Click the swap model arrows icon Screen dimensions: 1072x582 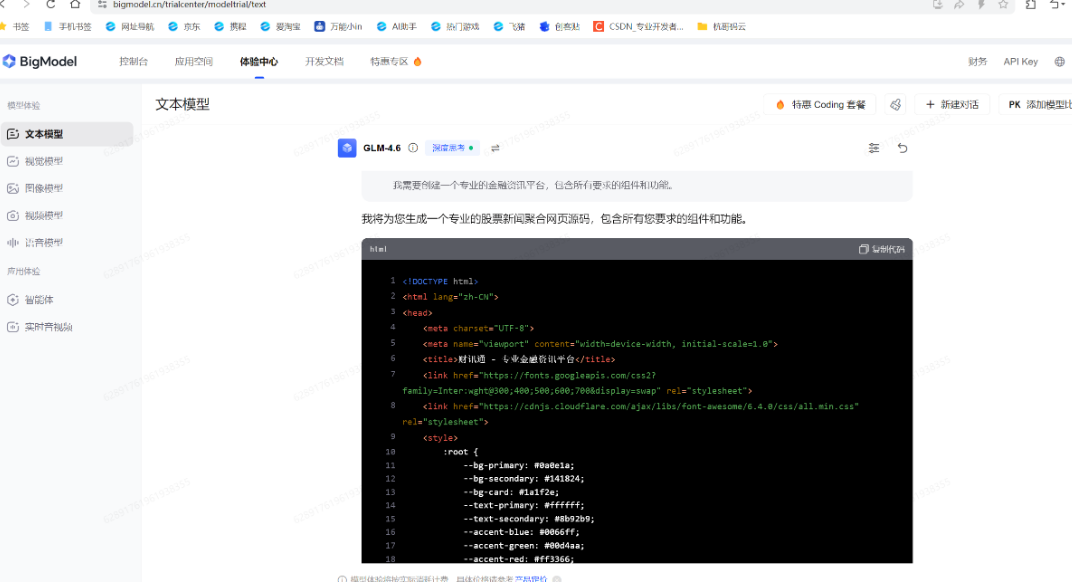(x=495, y=148)
